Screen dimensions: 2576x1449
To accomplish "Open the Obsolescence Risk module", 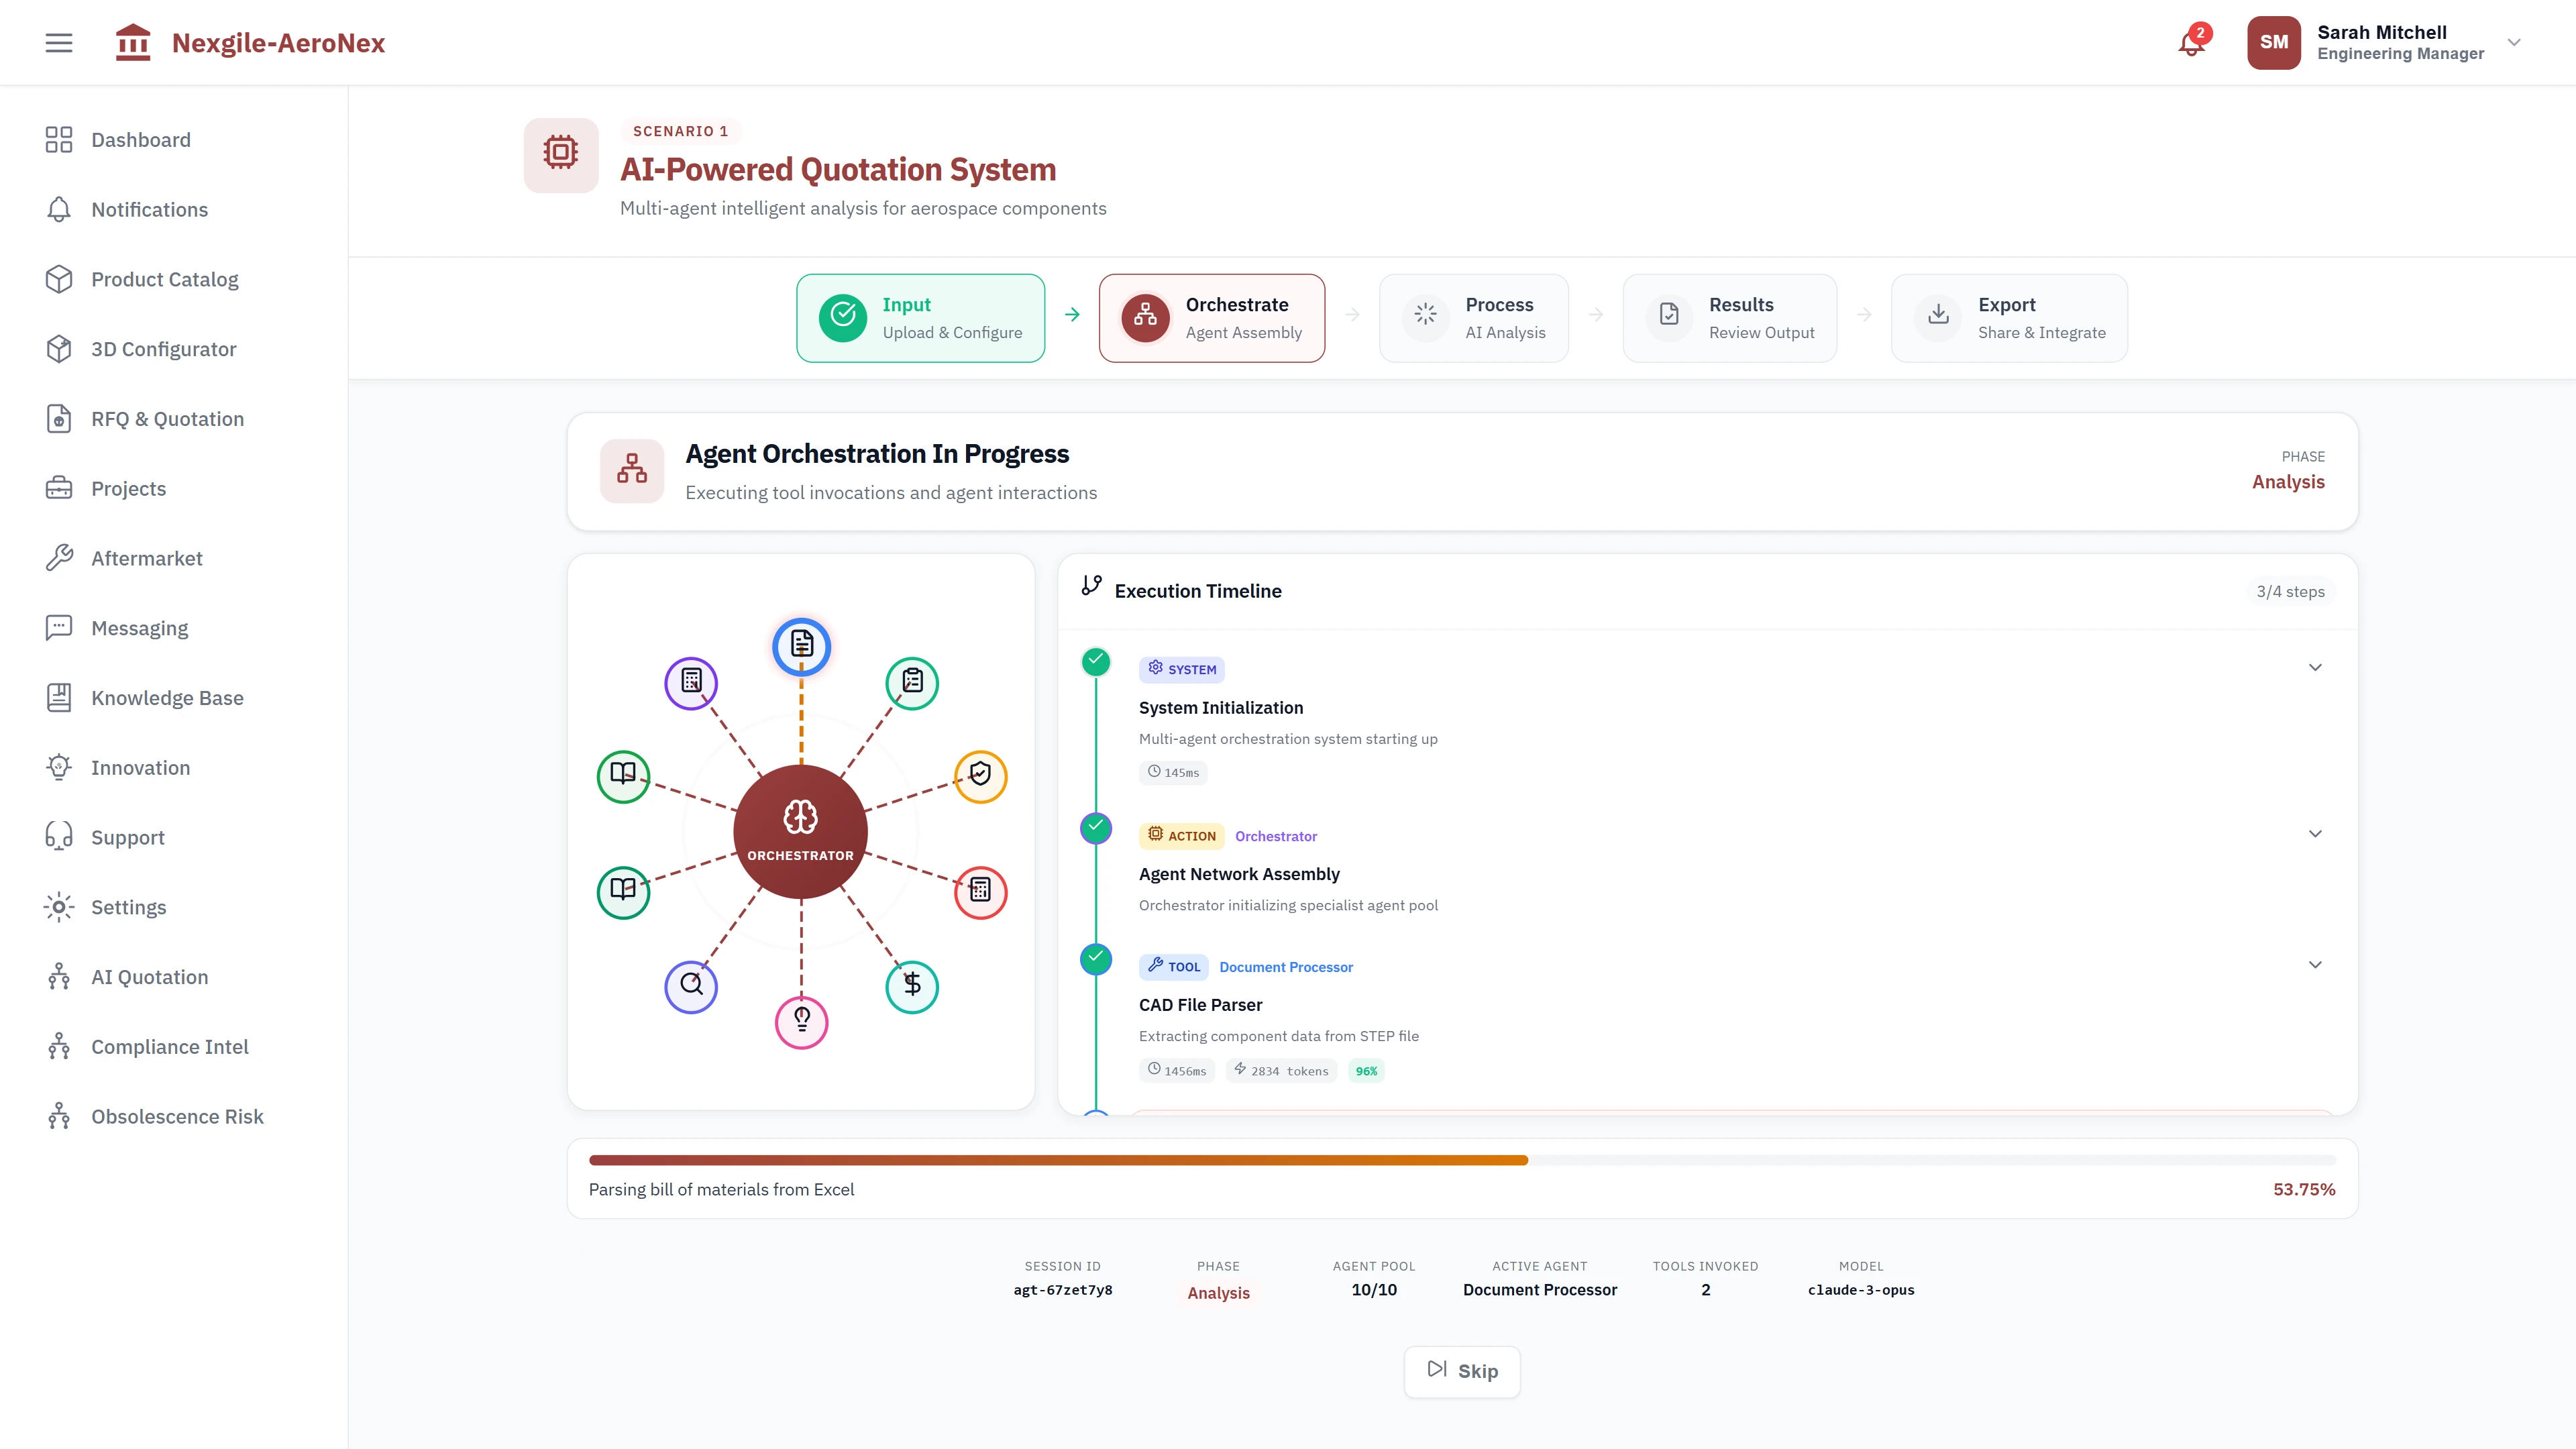I will tap(177, 1116).
